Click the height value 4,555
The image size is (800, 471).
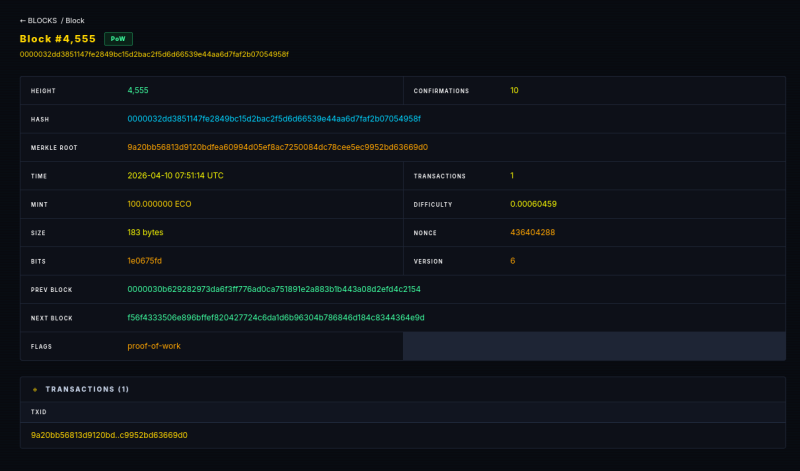point(138,90)
